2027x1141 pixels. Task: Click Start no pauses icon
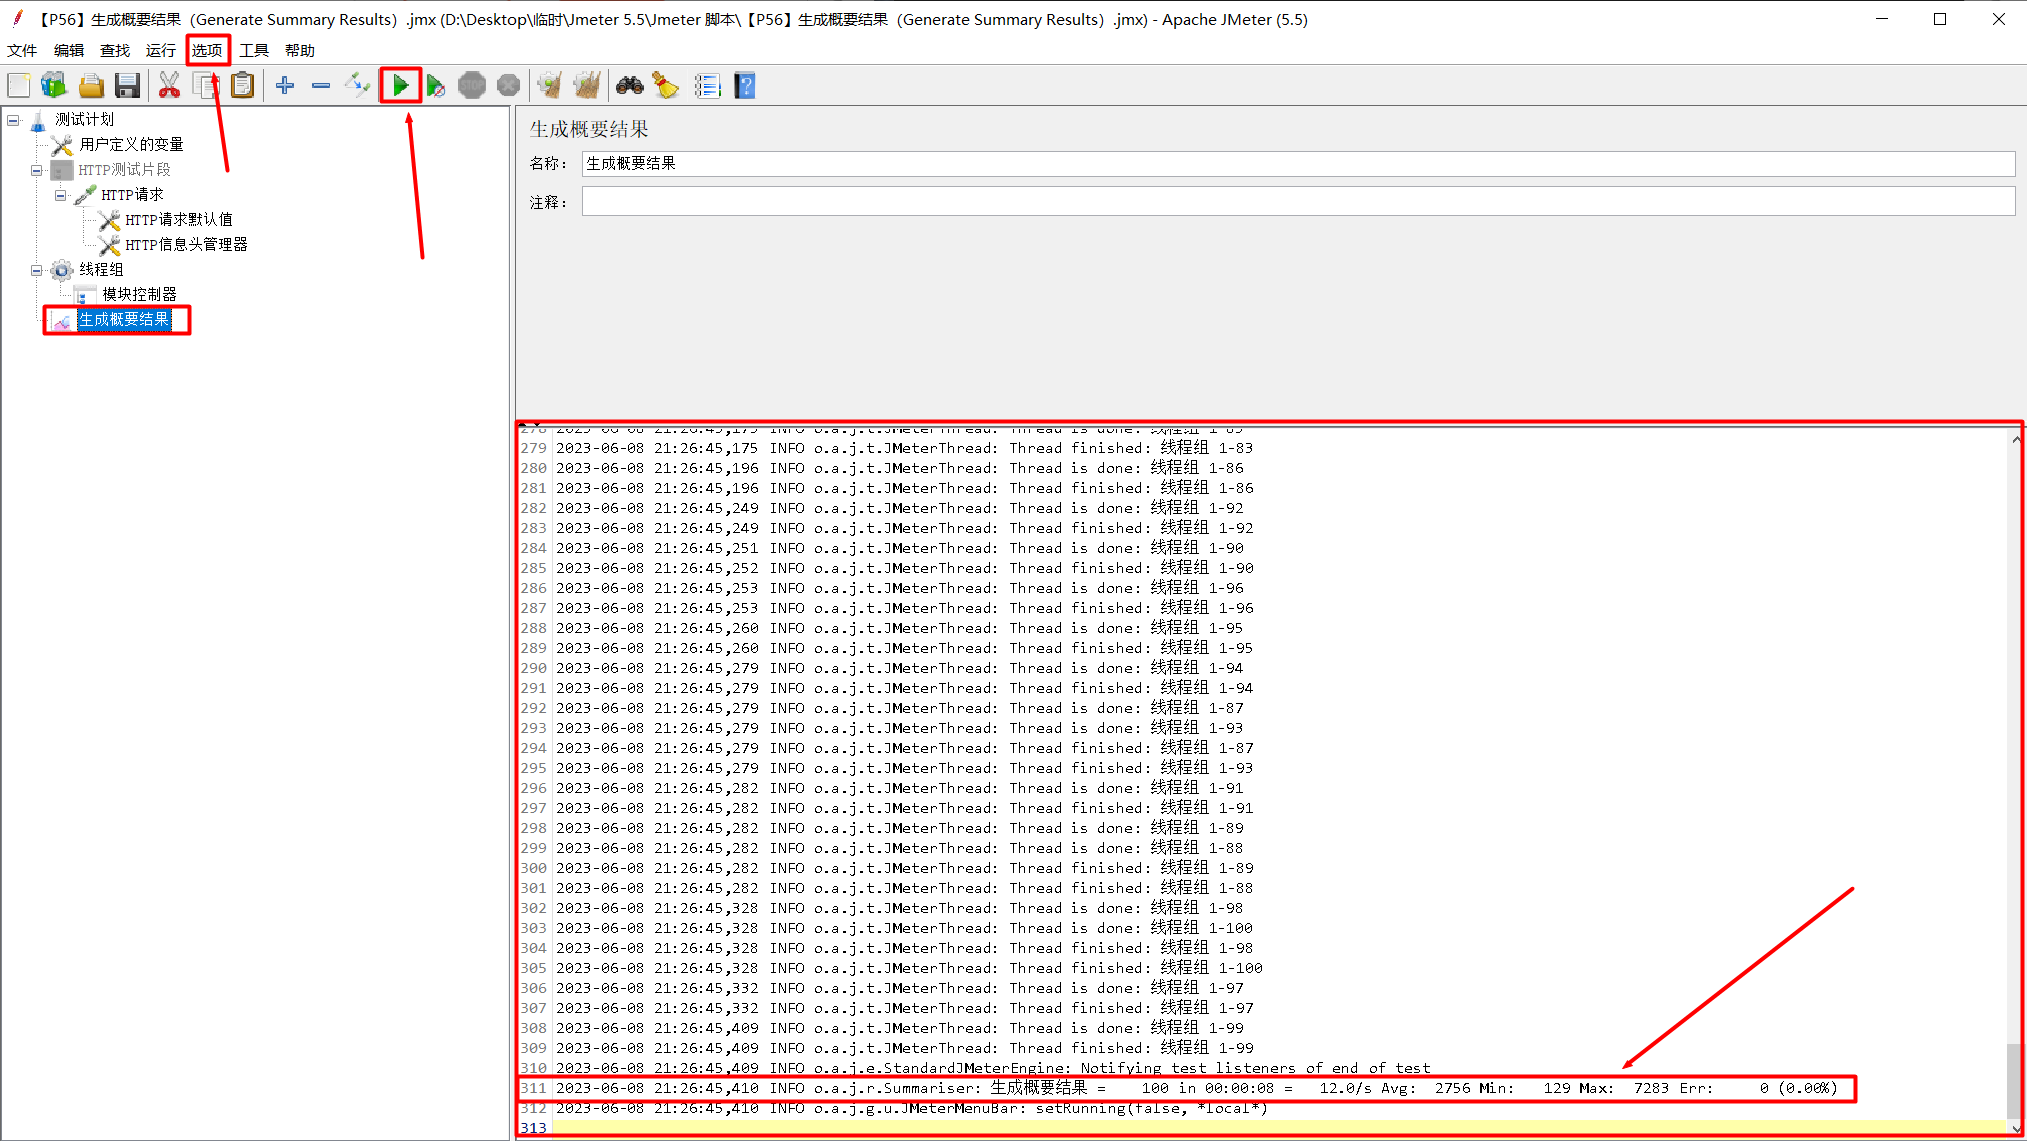pos(436,86)
